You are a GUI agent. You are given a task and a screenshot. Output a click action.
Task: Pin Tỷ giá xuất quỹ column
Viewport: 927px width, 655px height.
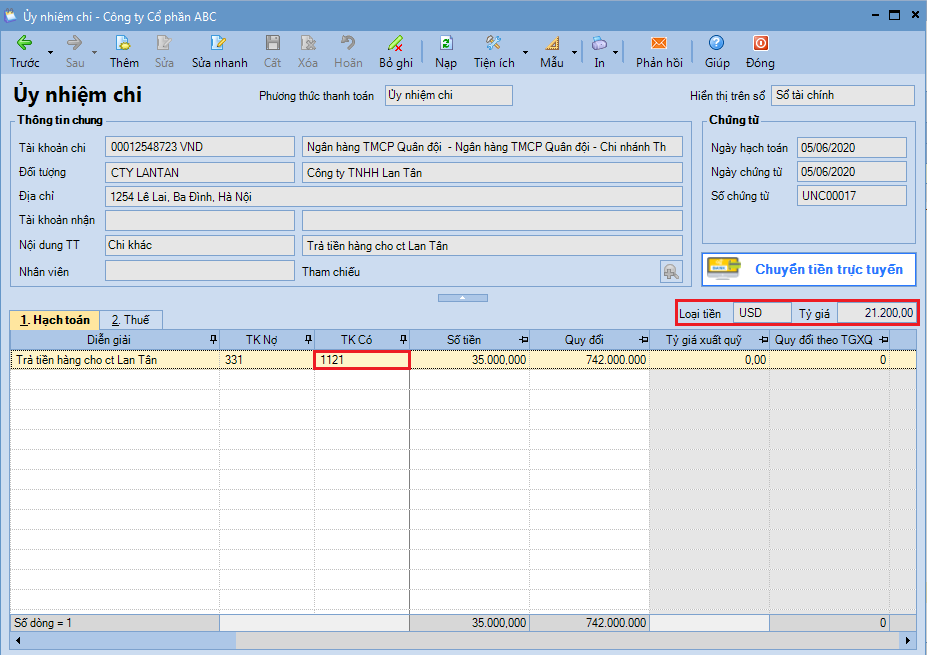pyautogui.click(x=763, y=339)
